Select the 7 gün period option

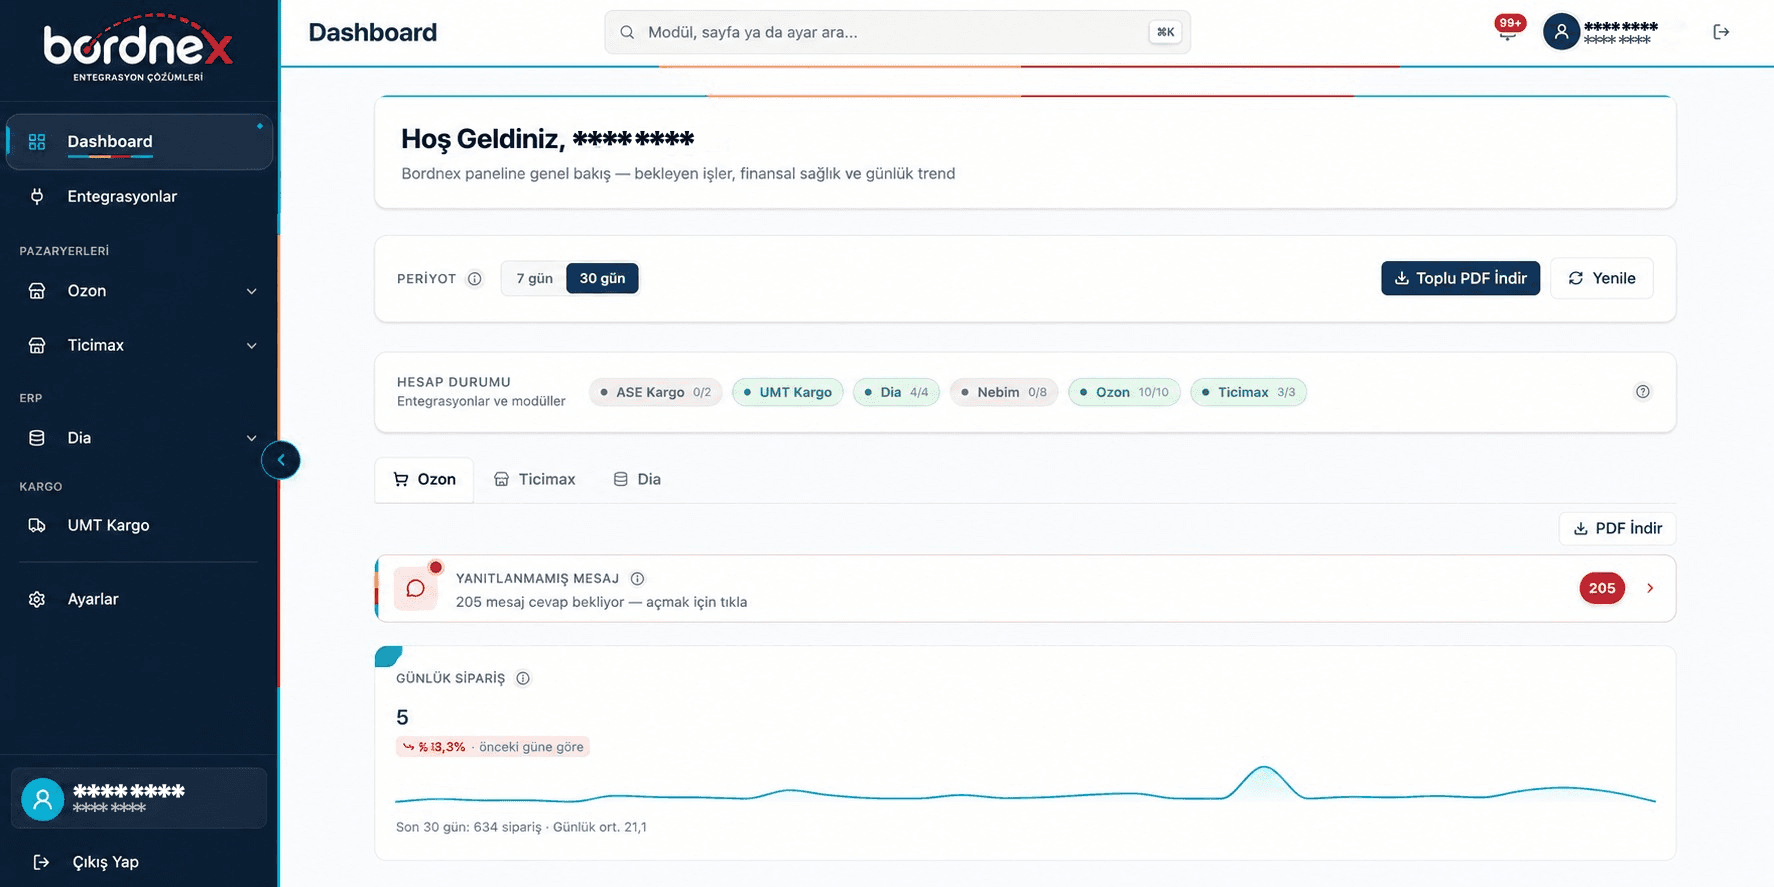click(534, 279)
